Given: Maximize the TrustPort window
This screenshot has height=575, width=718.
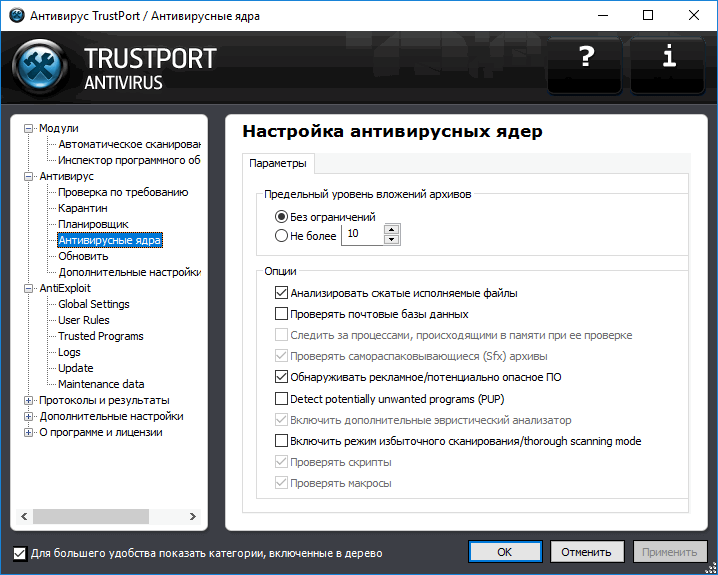Looking at the screenshot, I should pos(648,16).
